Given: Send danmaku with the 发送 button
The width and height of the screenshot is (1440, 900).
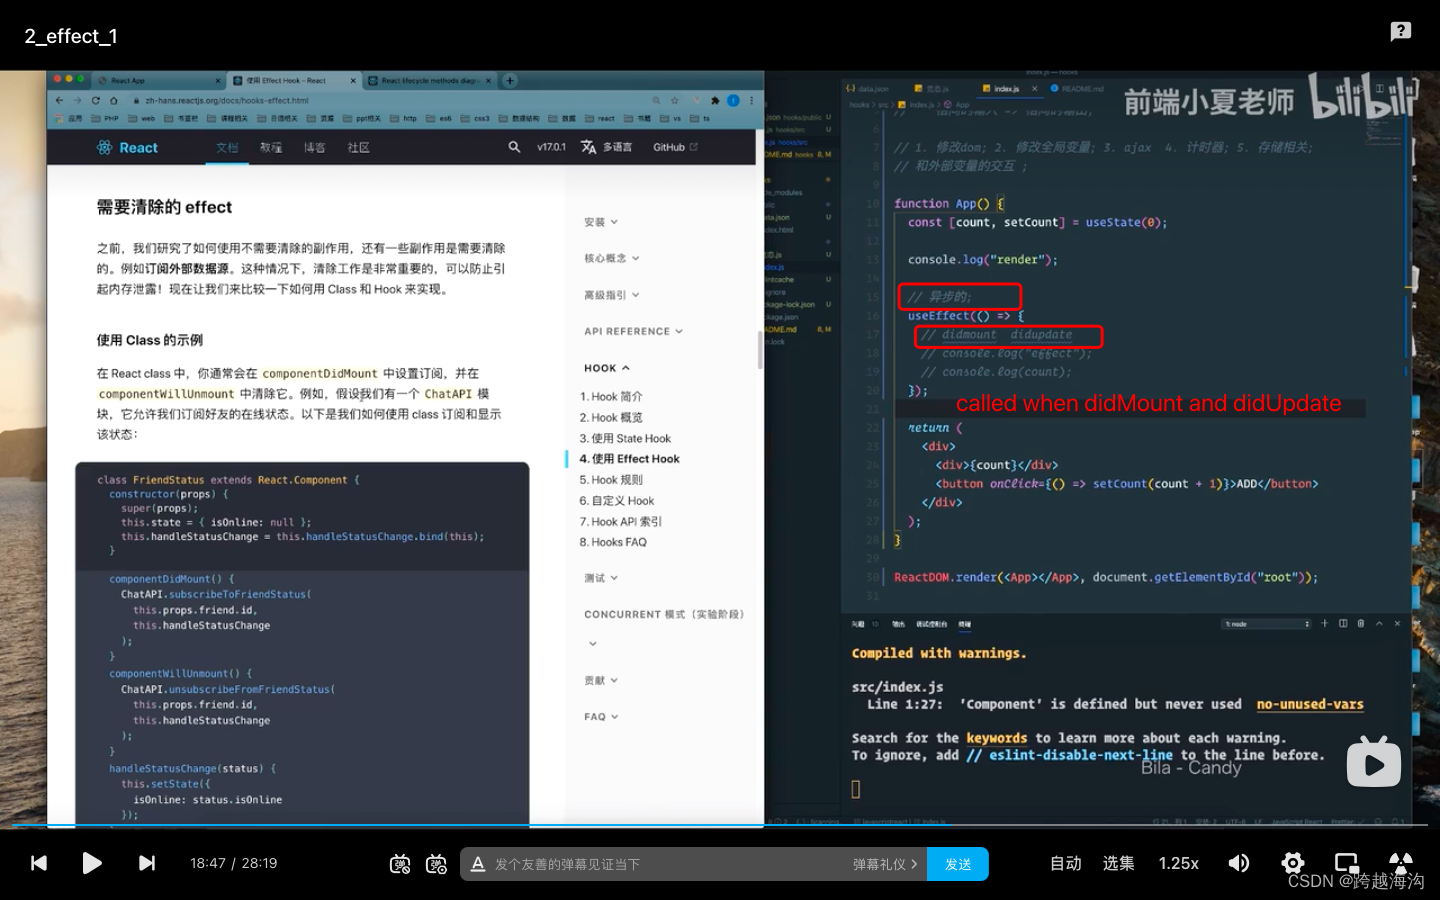Looking at the screenshot, I should [x=958, y=864].
